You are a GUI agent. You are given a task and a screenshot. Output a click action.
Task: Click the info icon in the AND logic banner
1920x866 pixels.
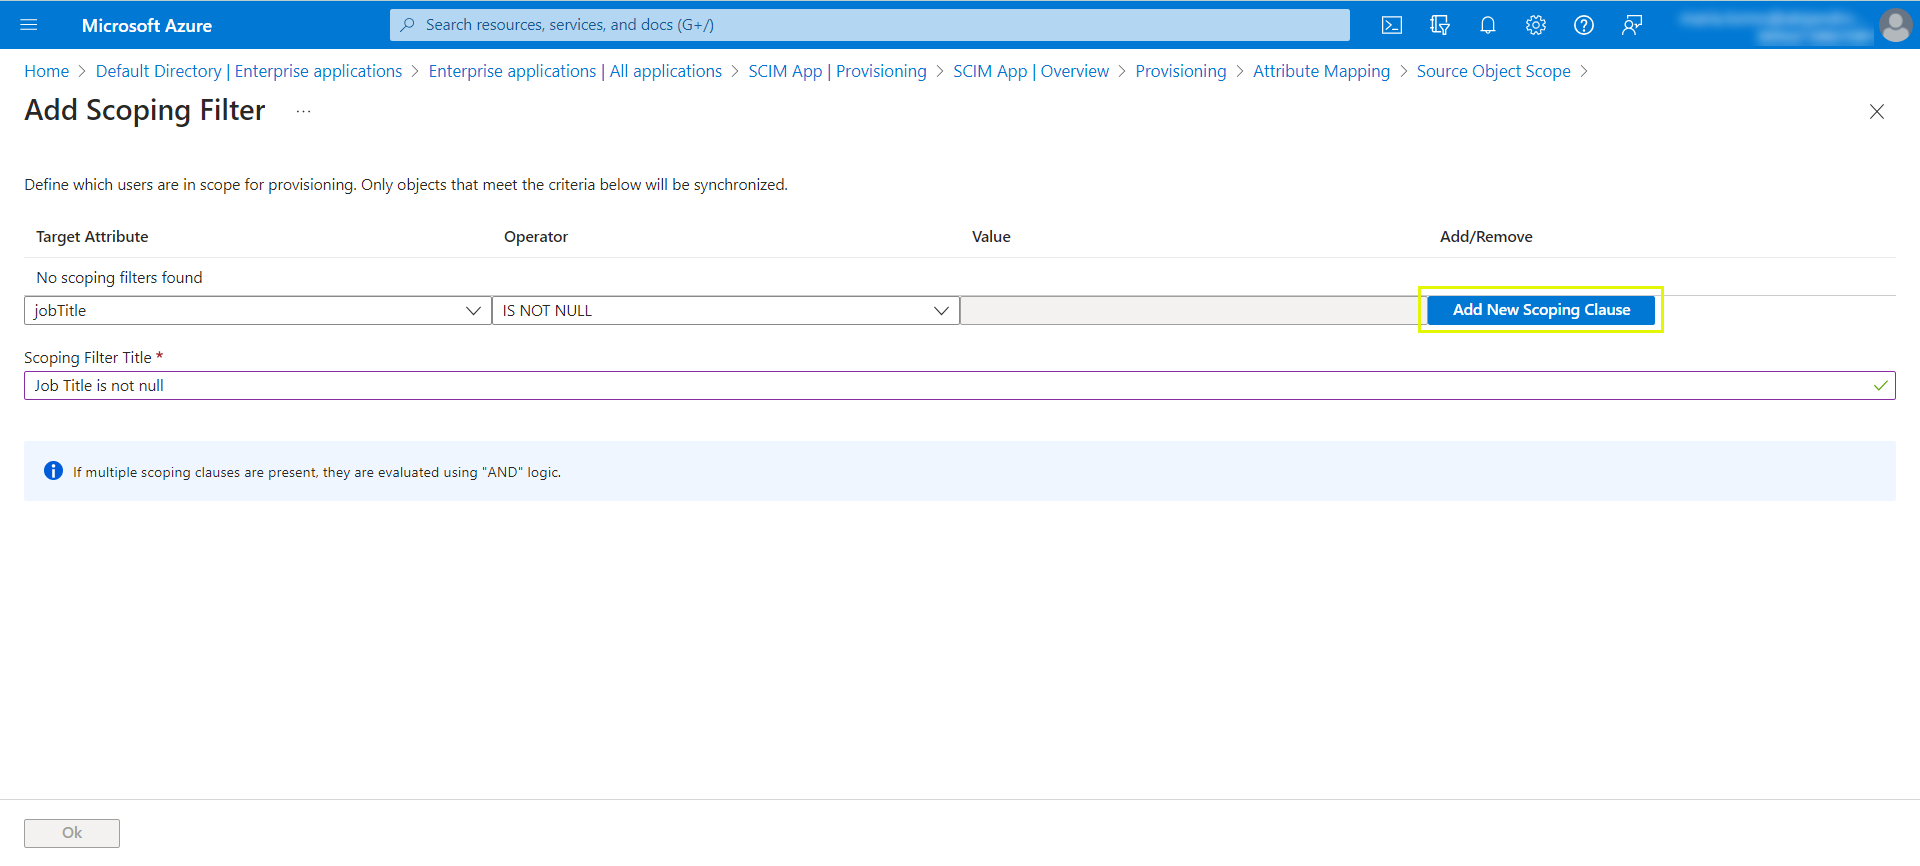[54, 471]
